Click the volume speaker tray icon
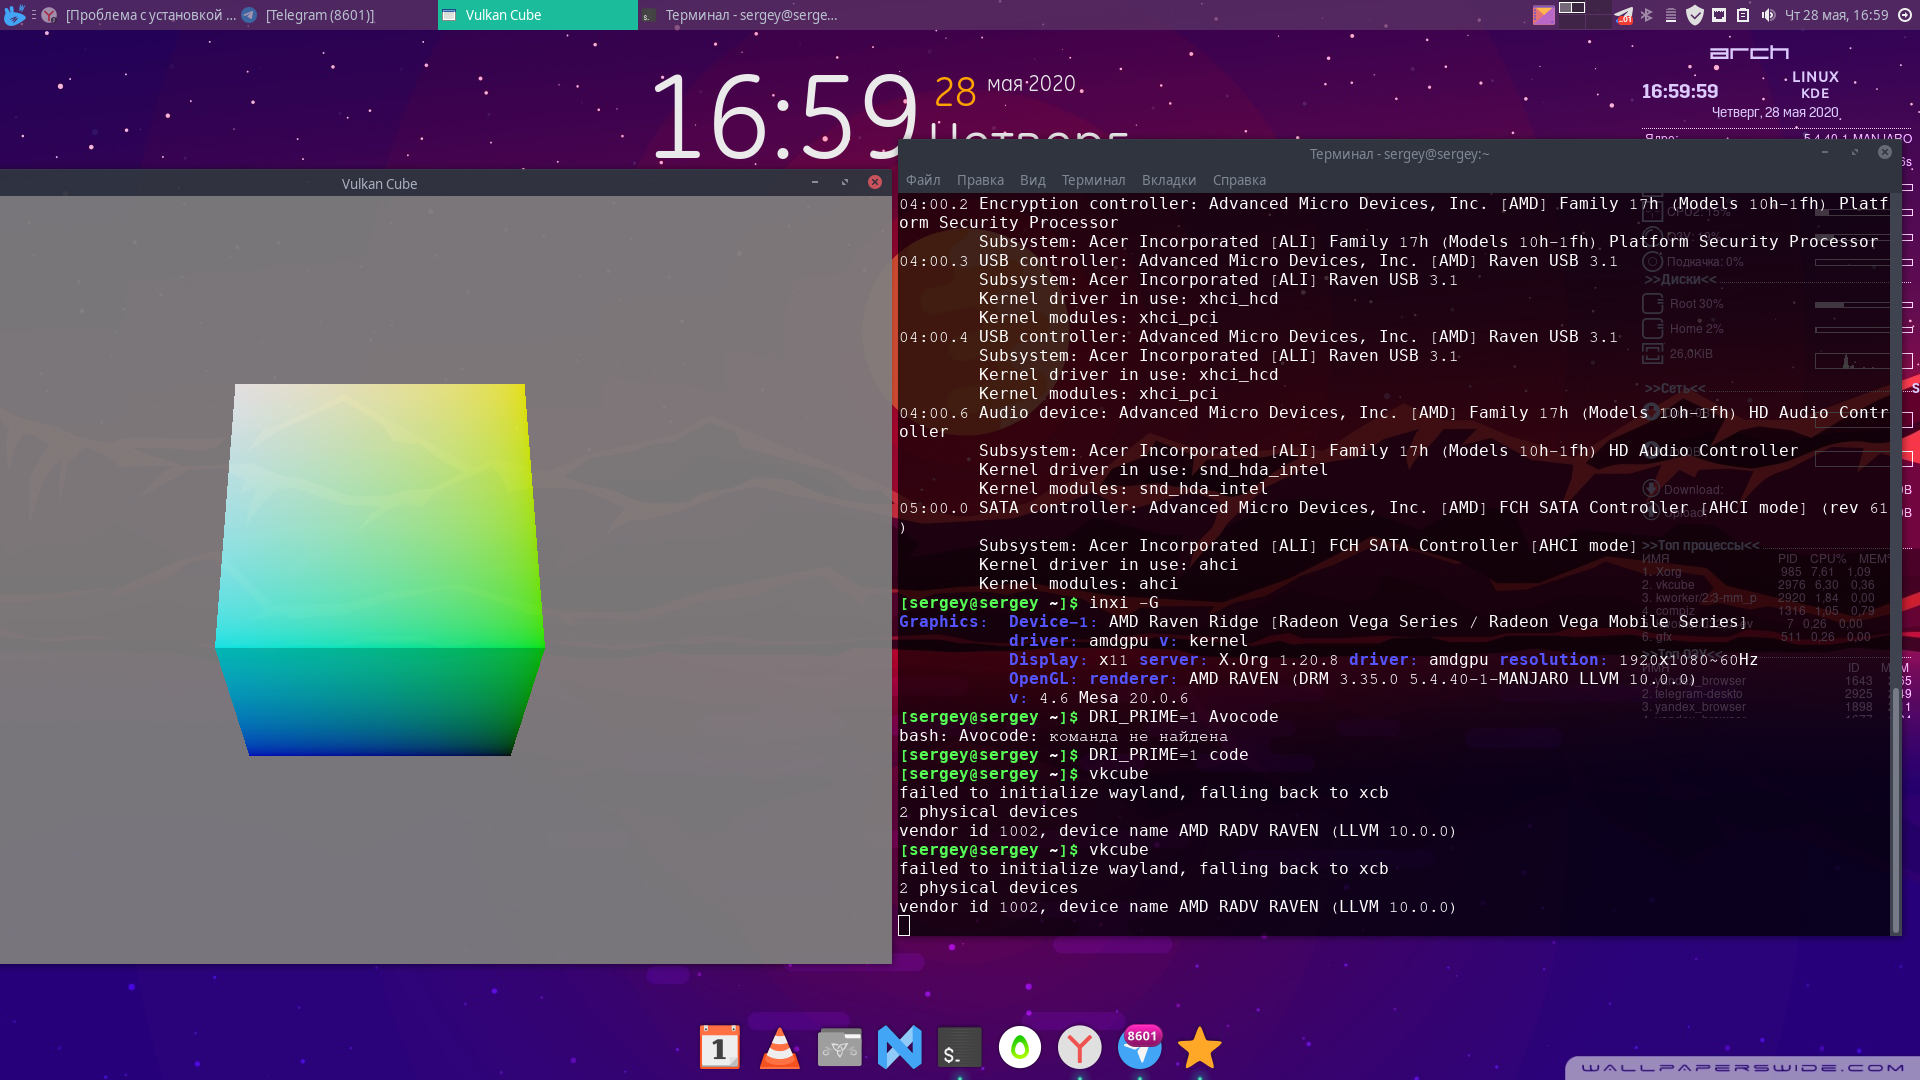The height and width of the screenshot is (1080, 1920). (x=1768, y=15)
